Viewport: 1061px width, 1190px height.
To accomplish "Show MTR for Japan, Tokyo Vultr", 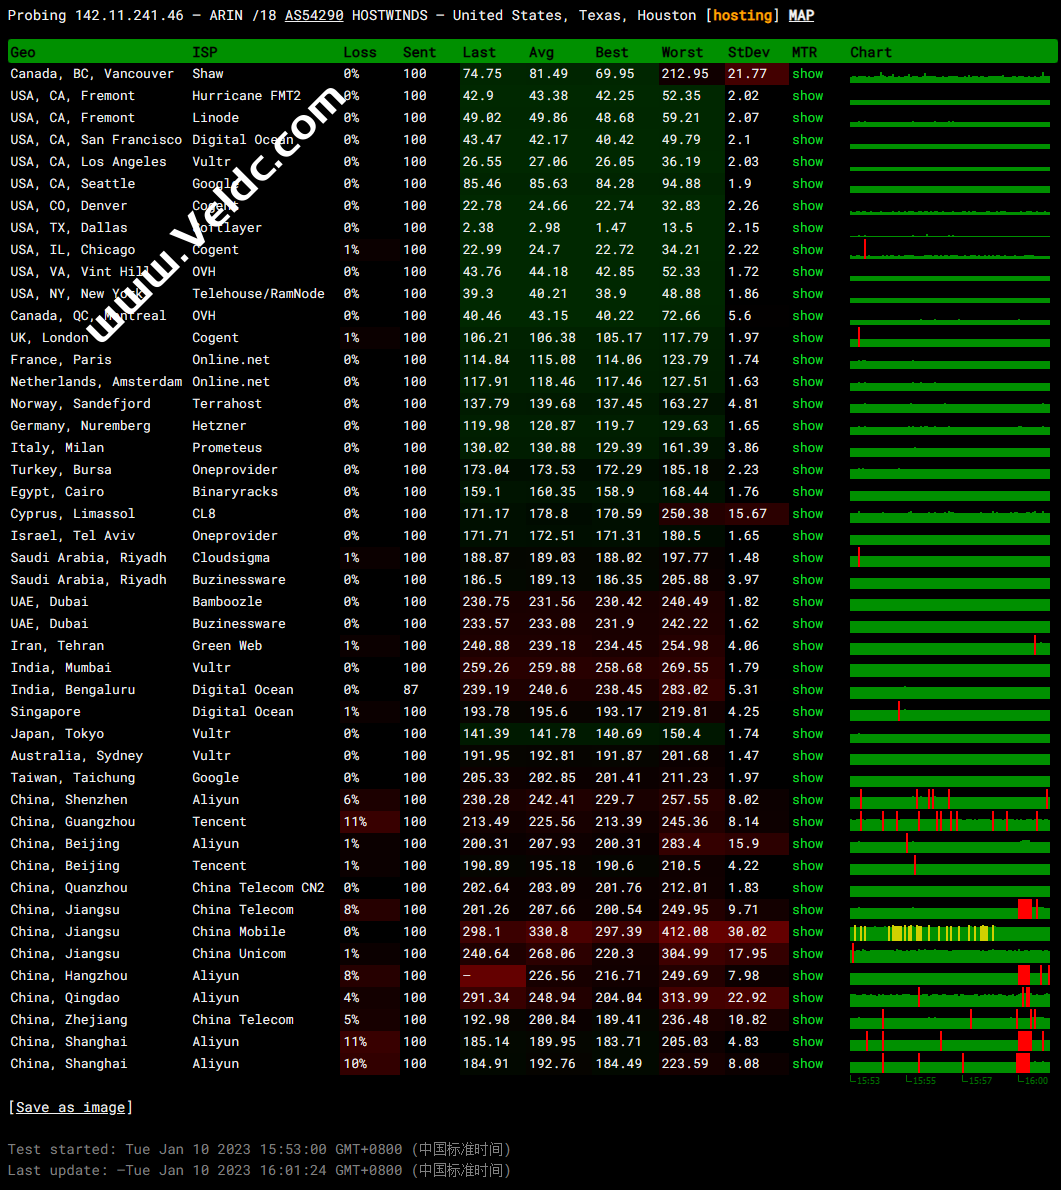I will 808,734.
